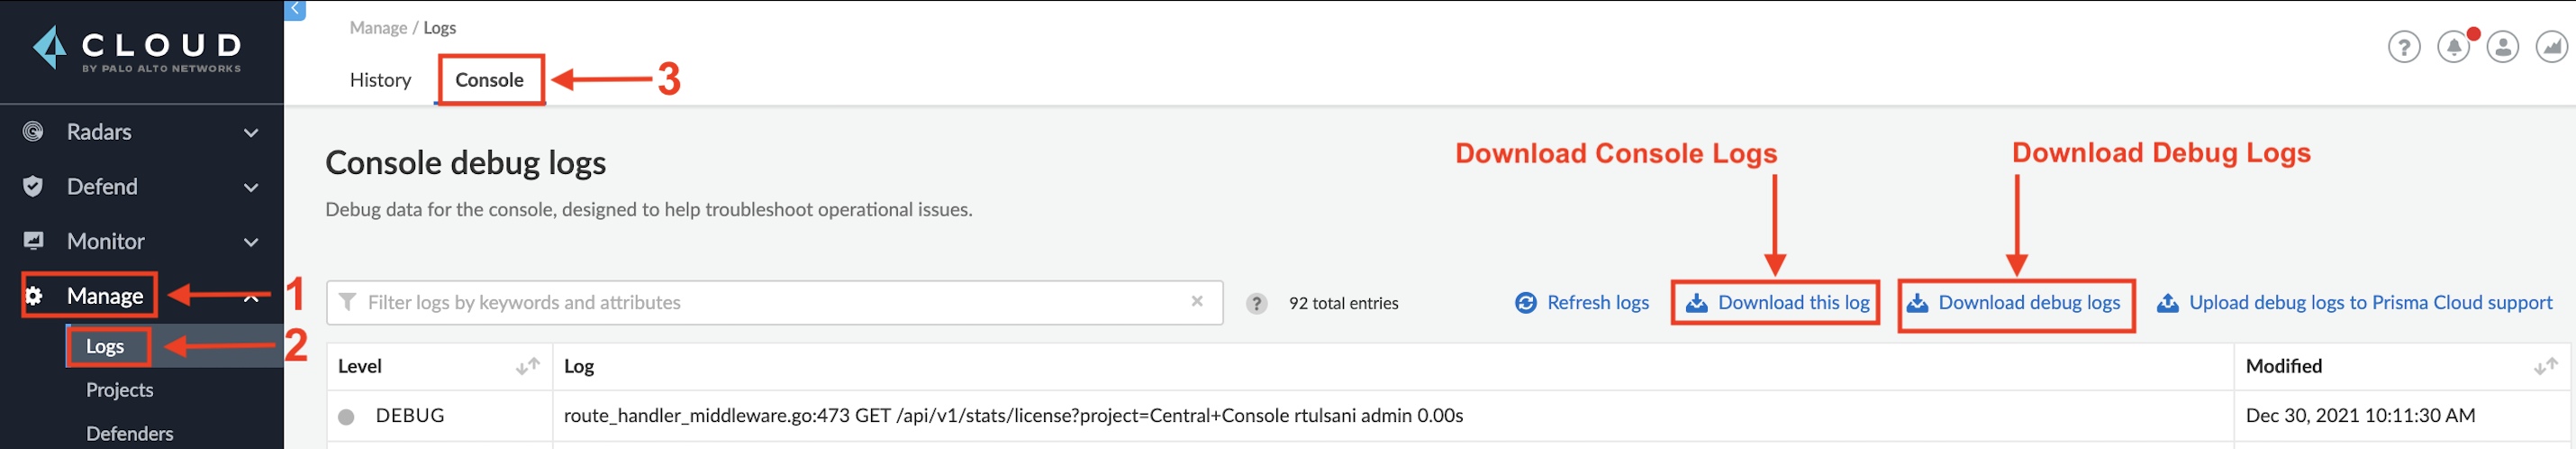Expand the Defend menu chevron
Image resolution: width=2576 pixels, height=449 pixels.
251,188
